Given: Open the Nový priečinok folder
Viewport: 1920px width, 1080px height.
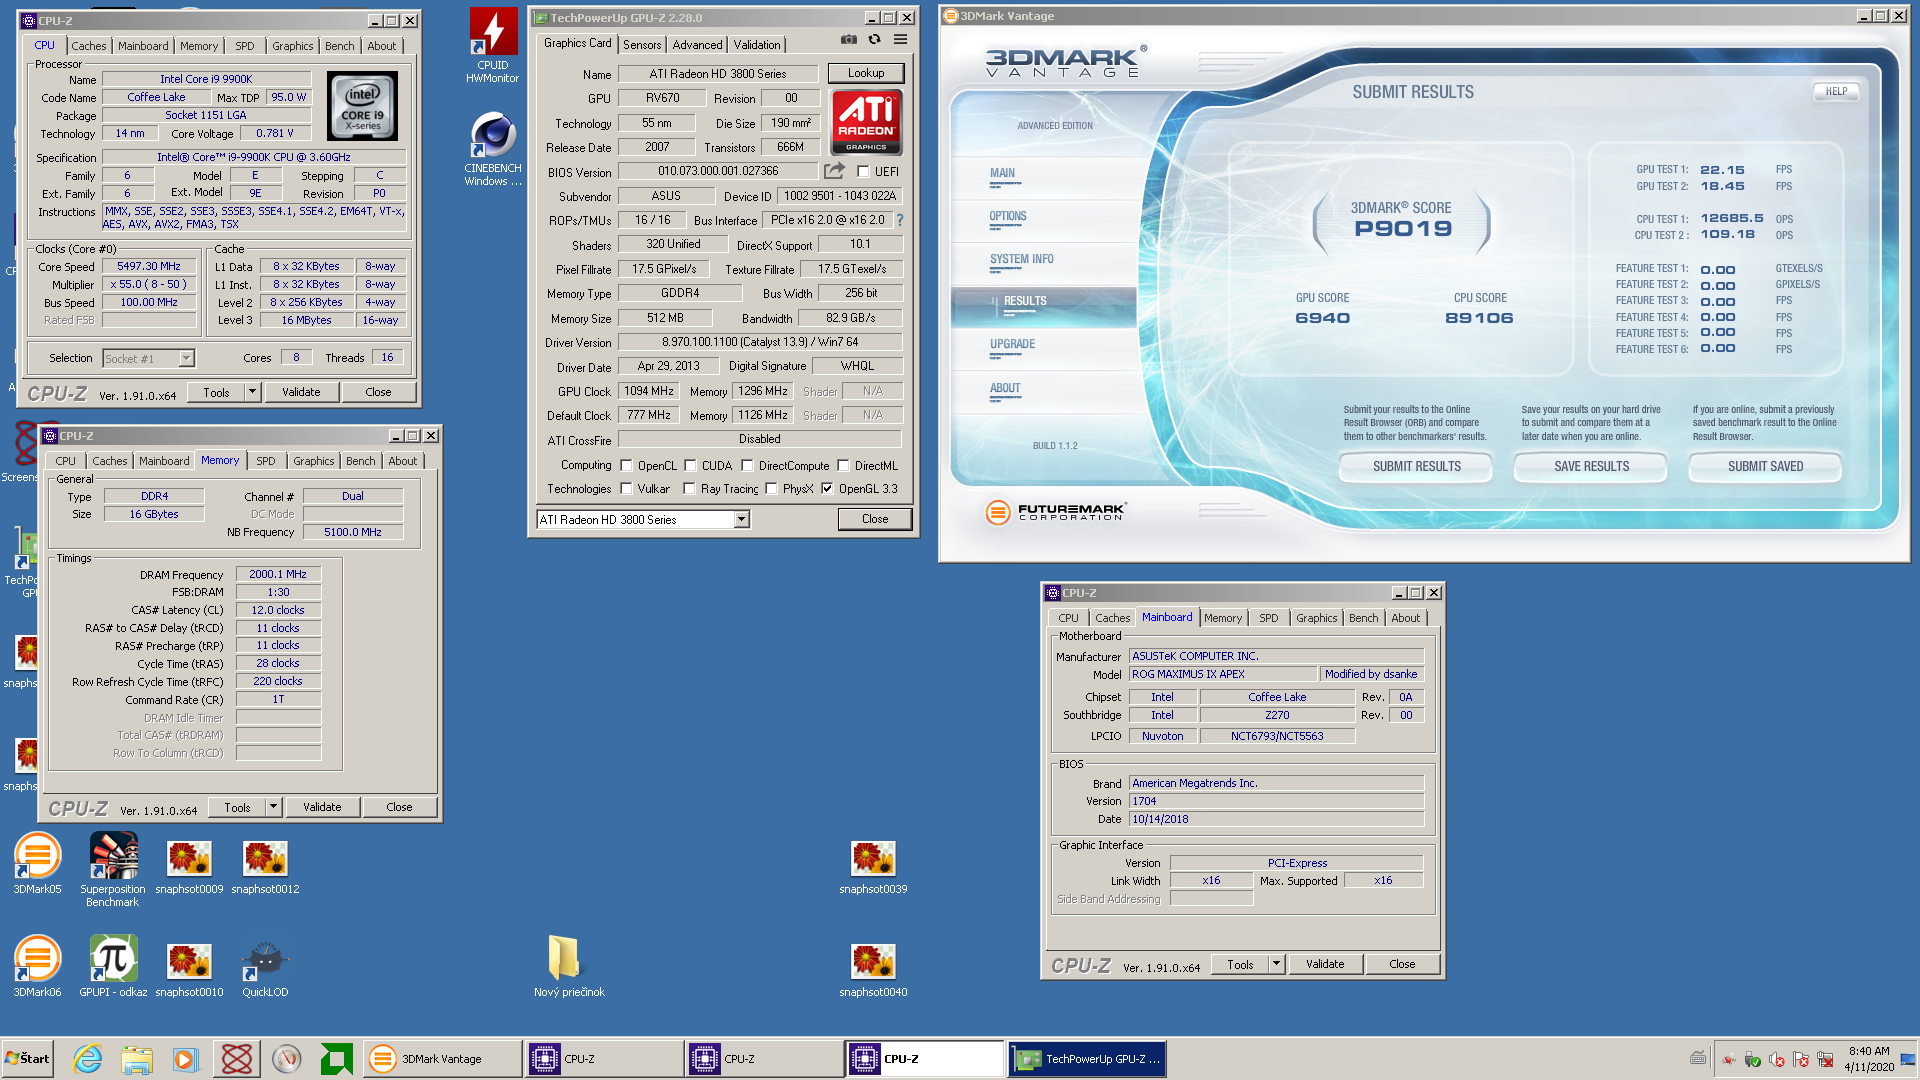Looking at the screenshot, I should tap(569, 967).
